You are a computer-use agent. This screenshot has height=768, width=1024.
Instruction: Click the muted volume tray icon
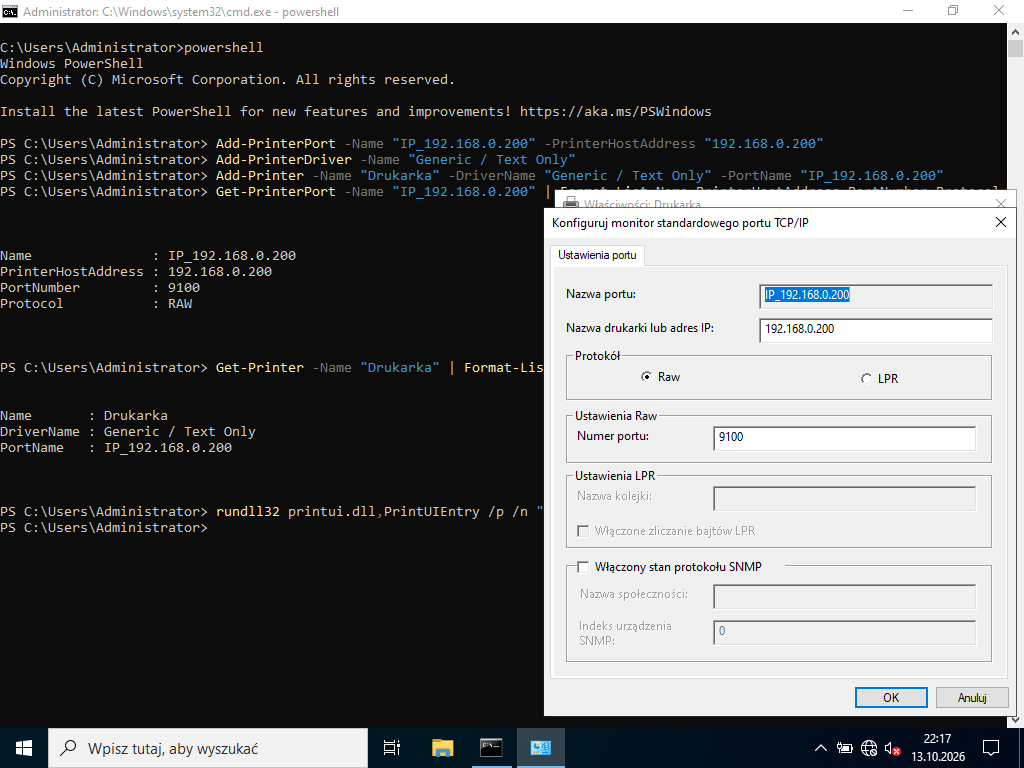893,748
